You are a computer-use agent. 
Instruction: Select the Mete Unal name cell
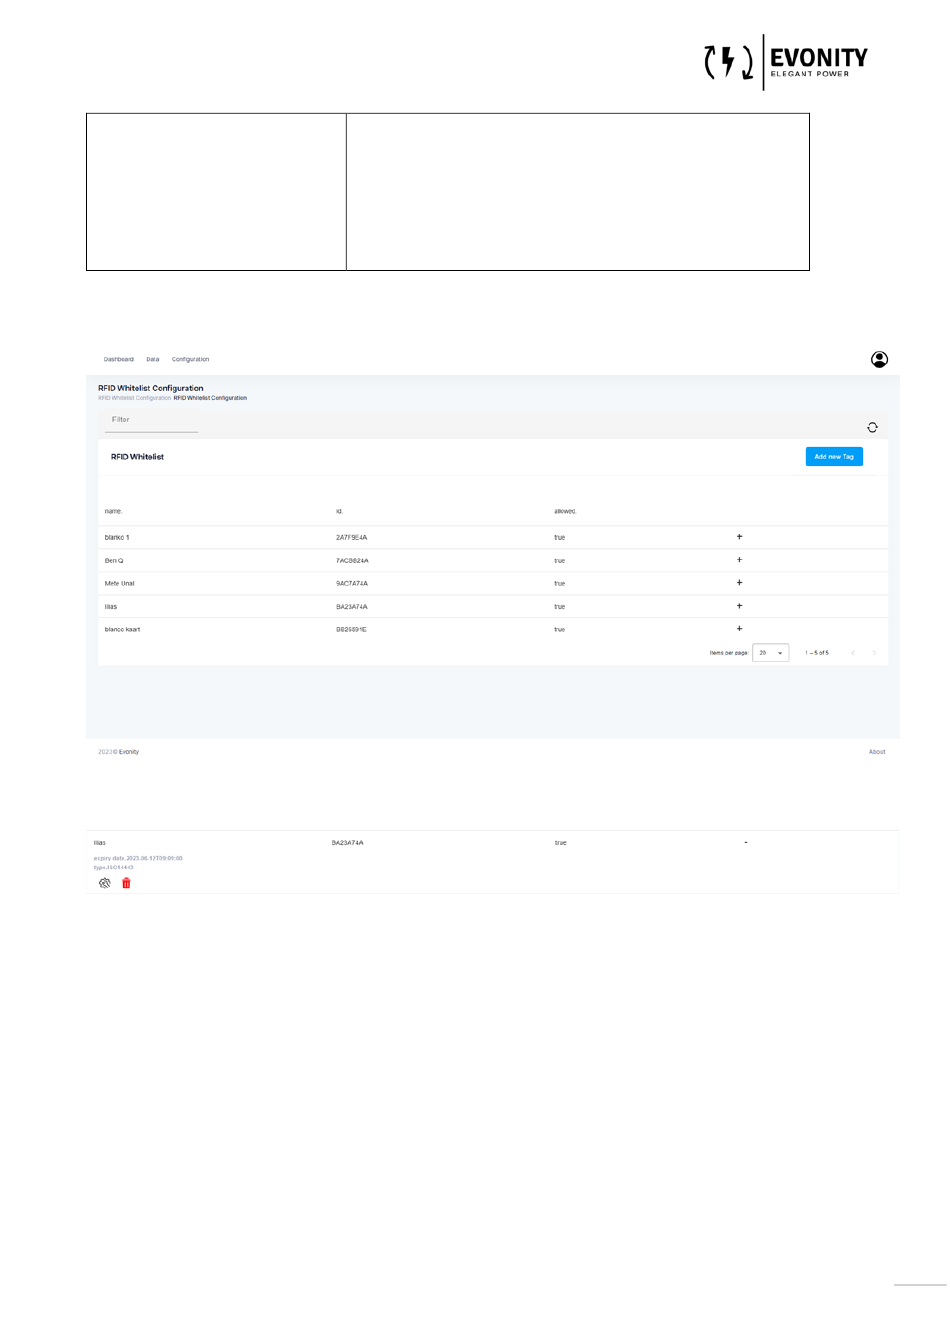tap(119, 584)
